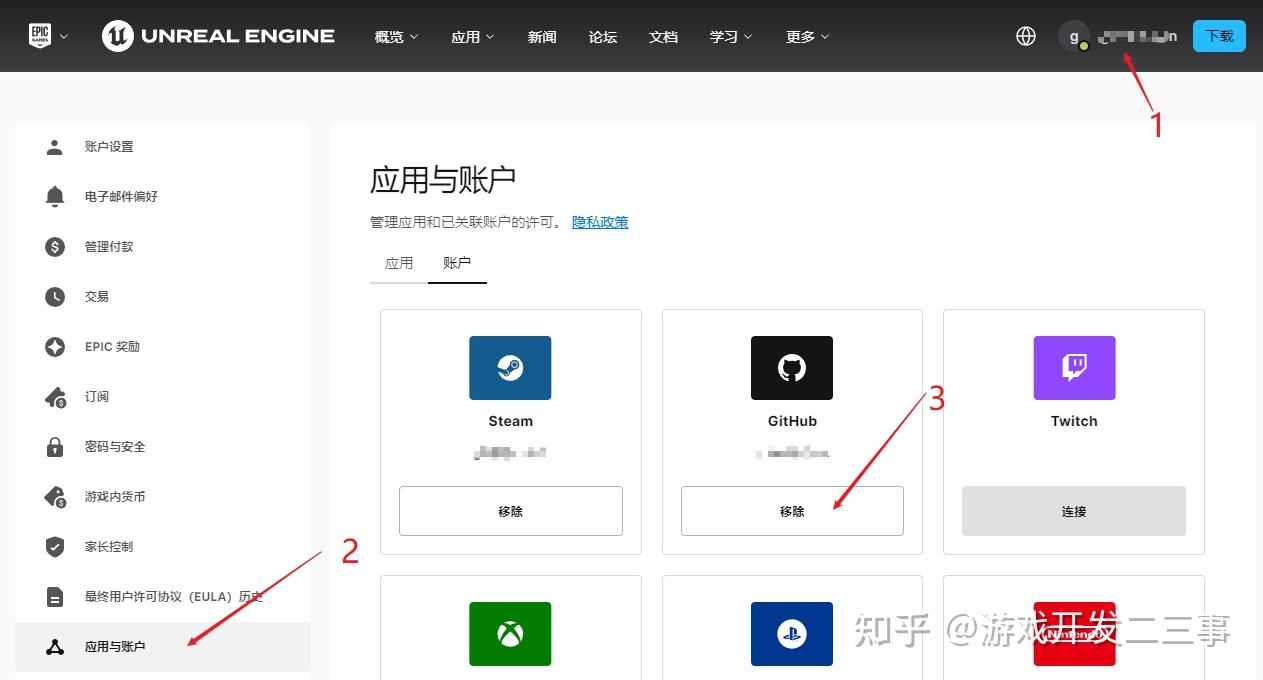The image size is (1263, 680).
Task: Remove the Steam account connection
Action: (510, 511)
